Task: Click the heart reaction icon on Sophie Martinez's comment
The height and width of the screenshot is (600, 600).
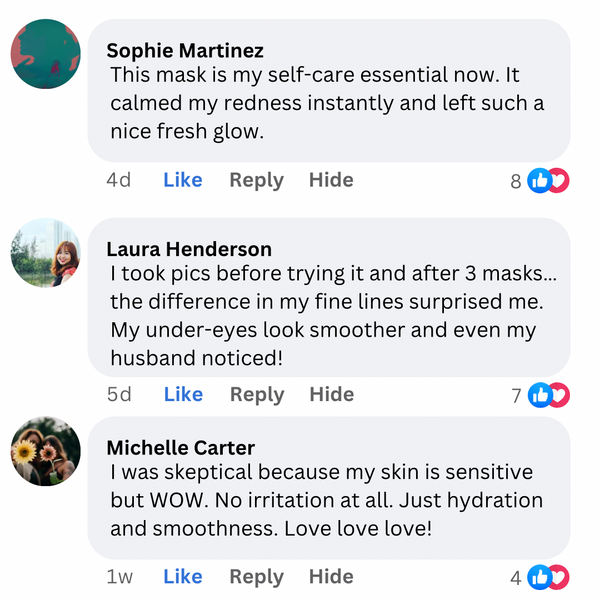Action: (558, 181)
